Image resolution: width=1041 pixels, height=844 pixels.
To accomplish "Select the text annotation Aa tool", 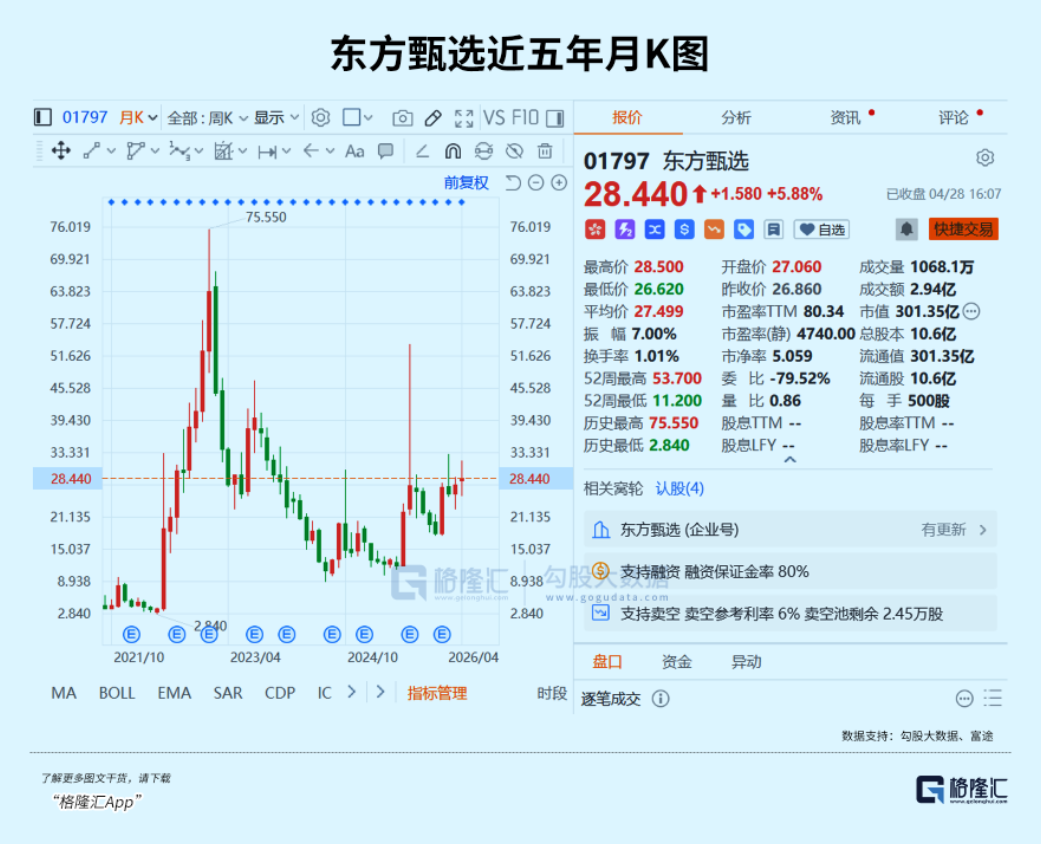I will [x=354, y=151].
